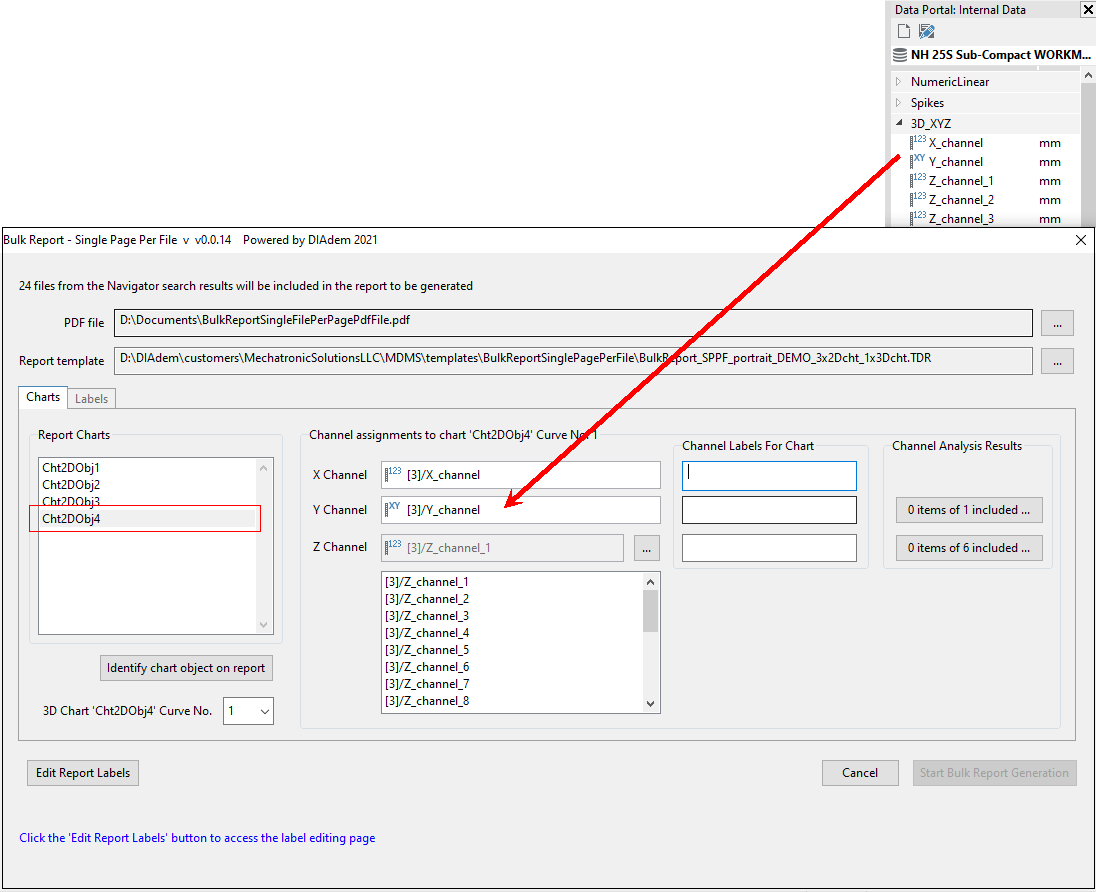1096x892 pixels.
Task: Close the Data Portal panel
Action: (1087, 10)
